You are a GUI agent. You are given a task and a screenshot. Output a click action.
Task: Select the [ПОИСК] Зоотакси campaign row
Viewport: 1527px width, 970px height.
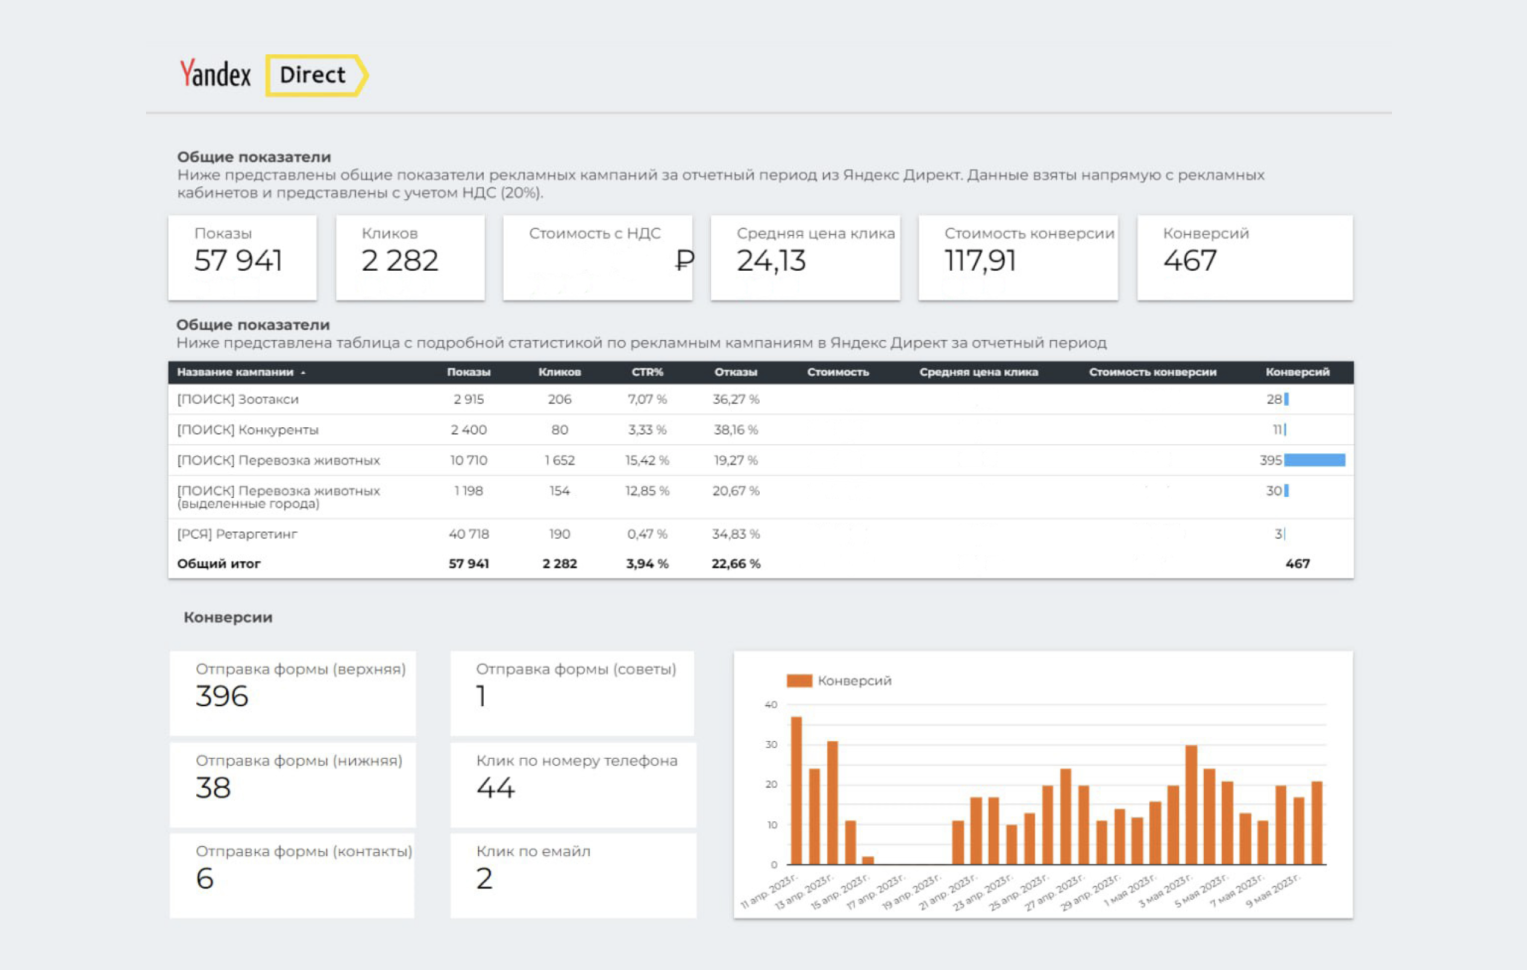[x=238, y=399]
